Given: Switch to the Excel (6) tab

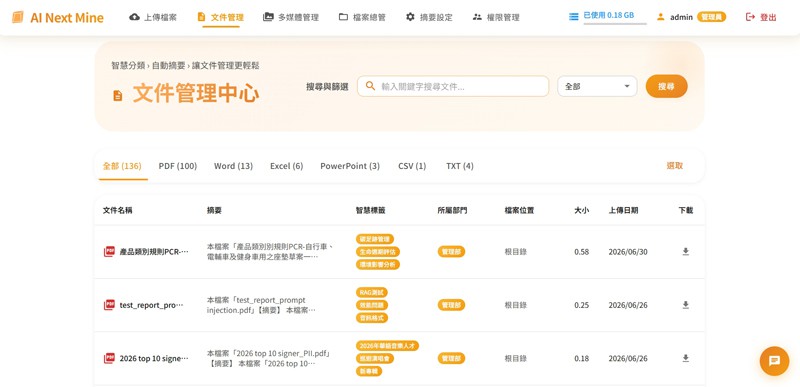Looking at the screenshot, I should 286,166.
